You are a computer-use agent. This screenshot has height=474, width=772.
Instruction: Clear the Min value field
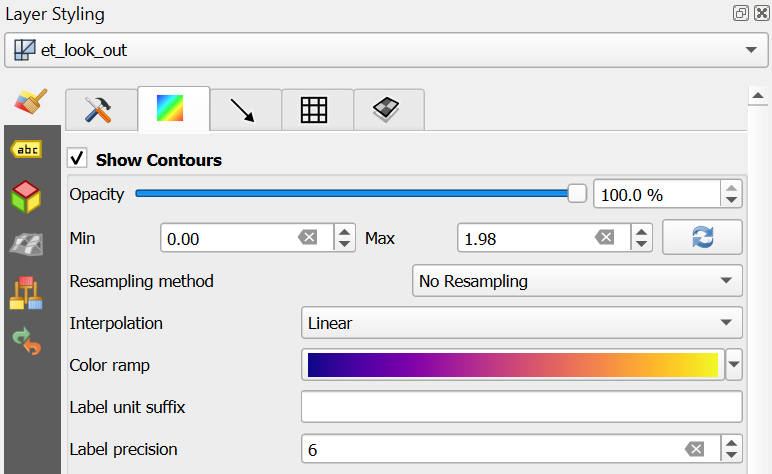point(308,238)
